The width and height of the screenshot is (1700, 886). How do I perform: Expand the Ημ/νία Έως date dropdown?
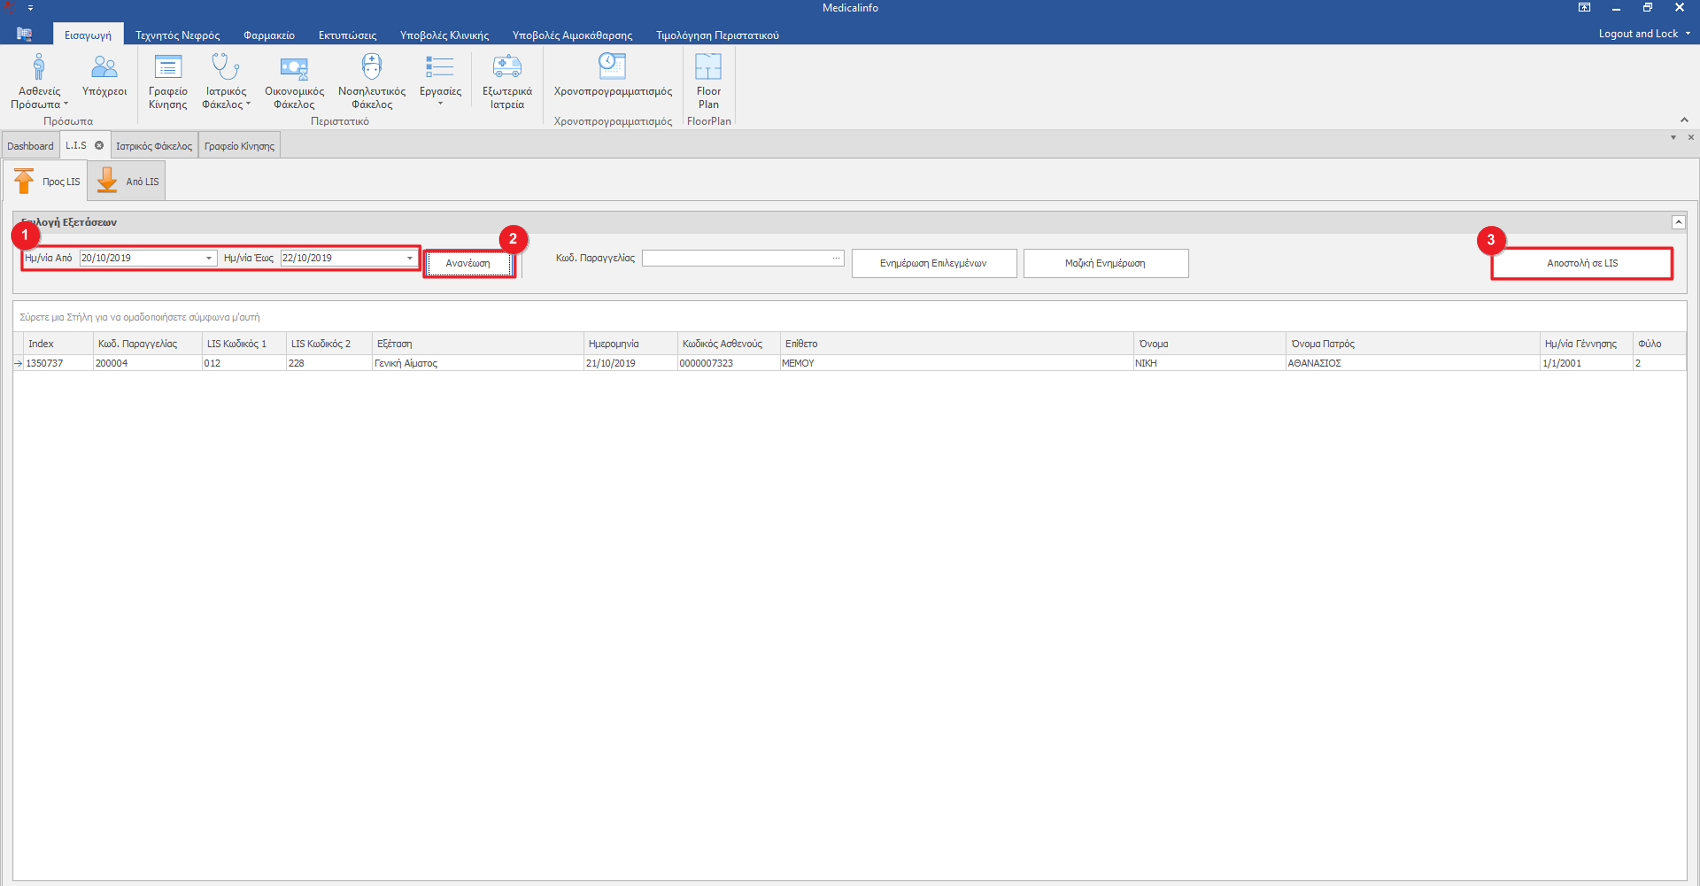tap(410, 259)
